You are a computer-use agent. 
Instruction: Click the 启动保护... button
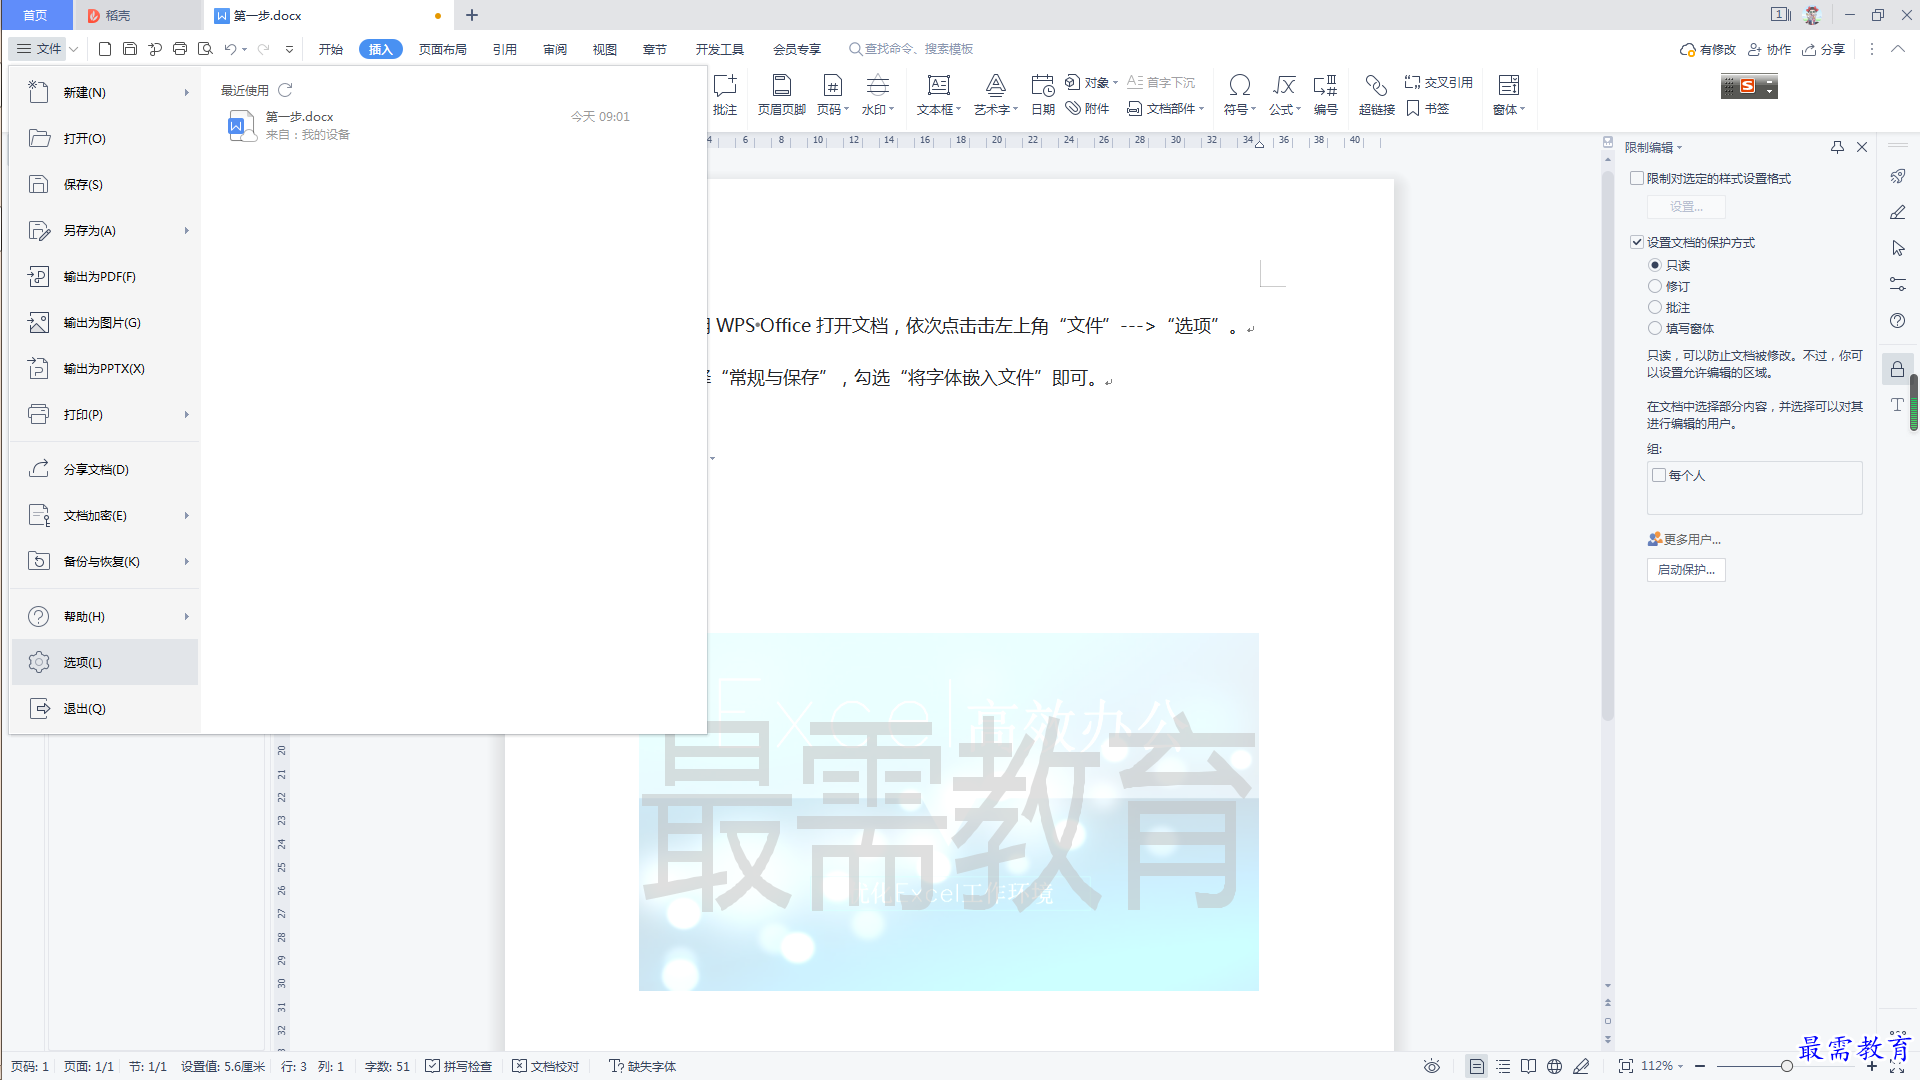(x=1686, y=570)
